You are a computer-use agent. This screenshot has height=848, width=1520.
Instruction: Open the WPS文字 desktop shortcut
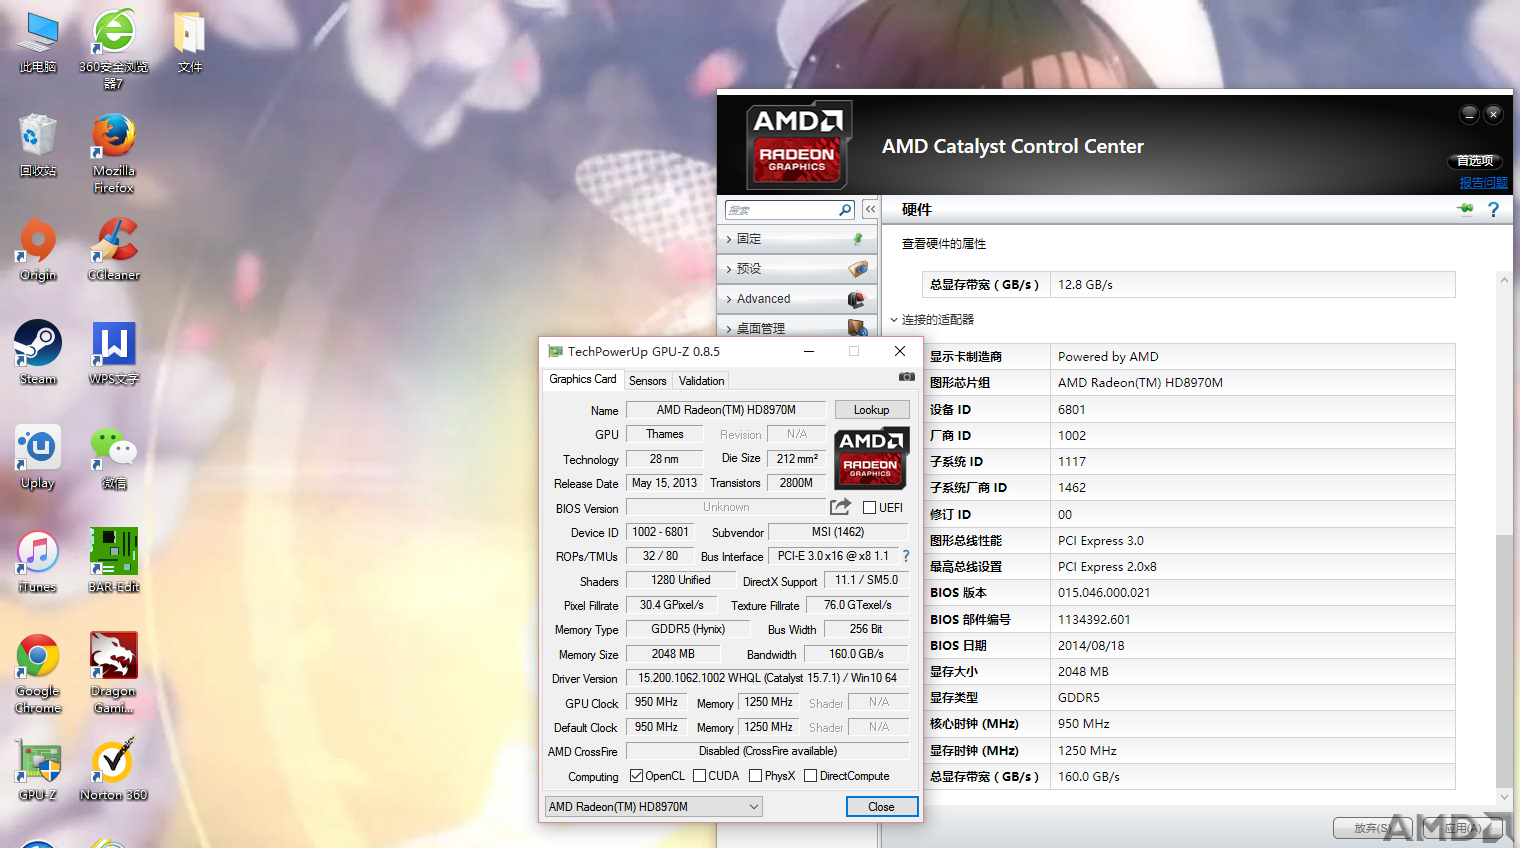(x=114, y=354)
